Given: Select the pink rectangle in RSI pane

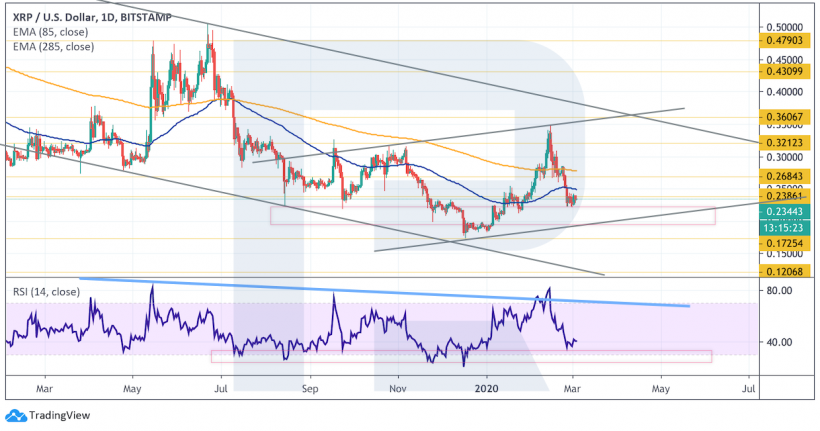Looking at the screenshot, I should pyautogui.click(x=461, y=356).
